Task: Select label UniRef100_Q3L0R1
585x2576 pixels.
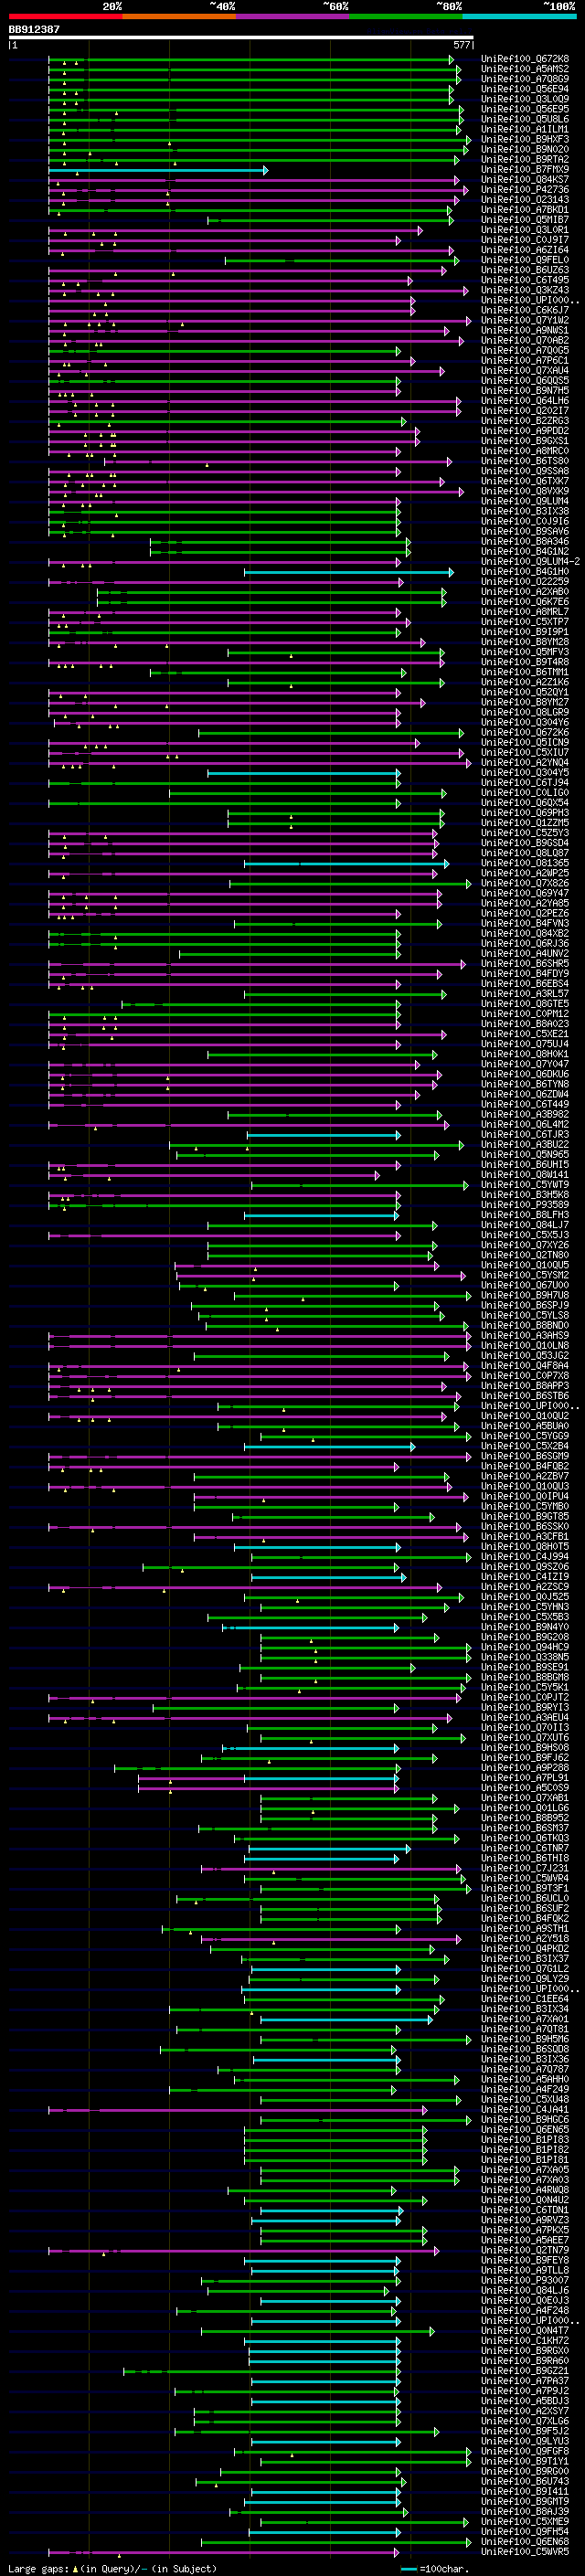Action: pos(525,230)
